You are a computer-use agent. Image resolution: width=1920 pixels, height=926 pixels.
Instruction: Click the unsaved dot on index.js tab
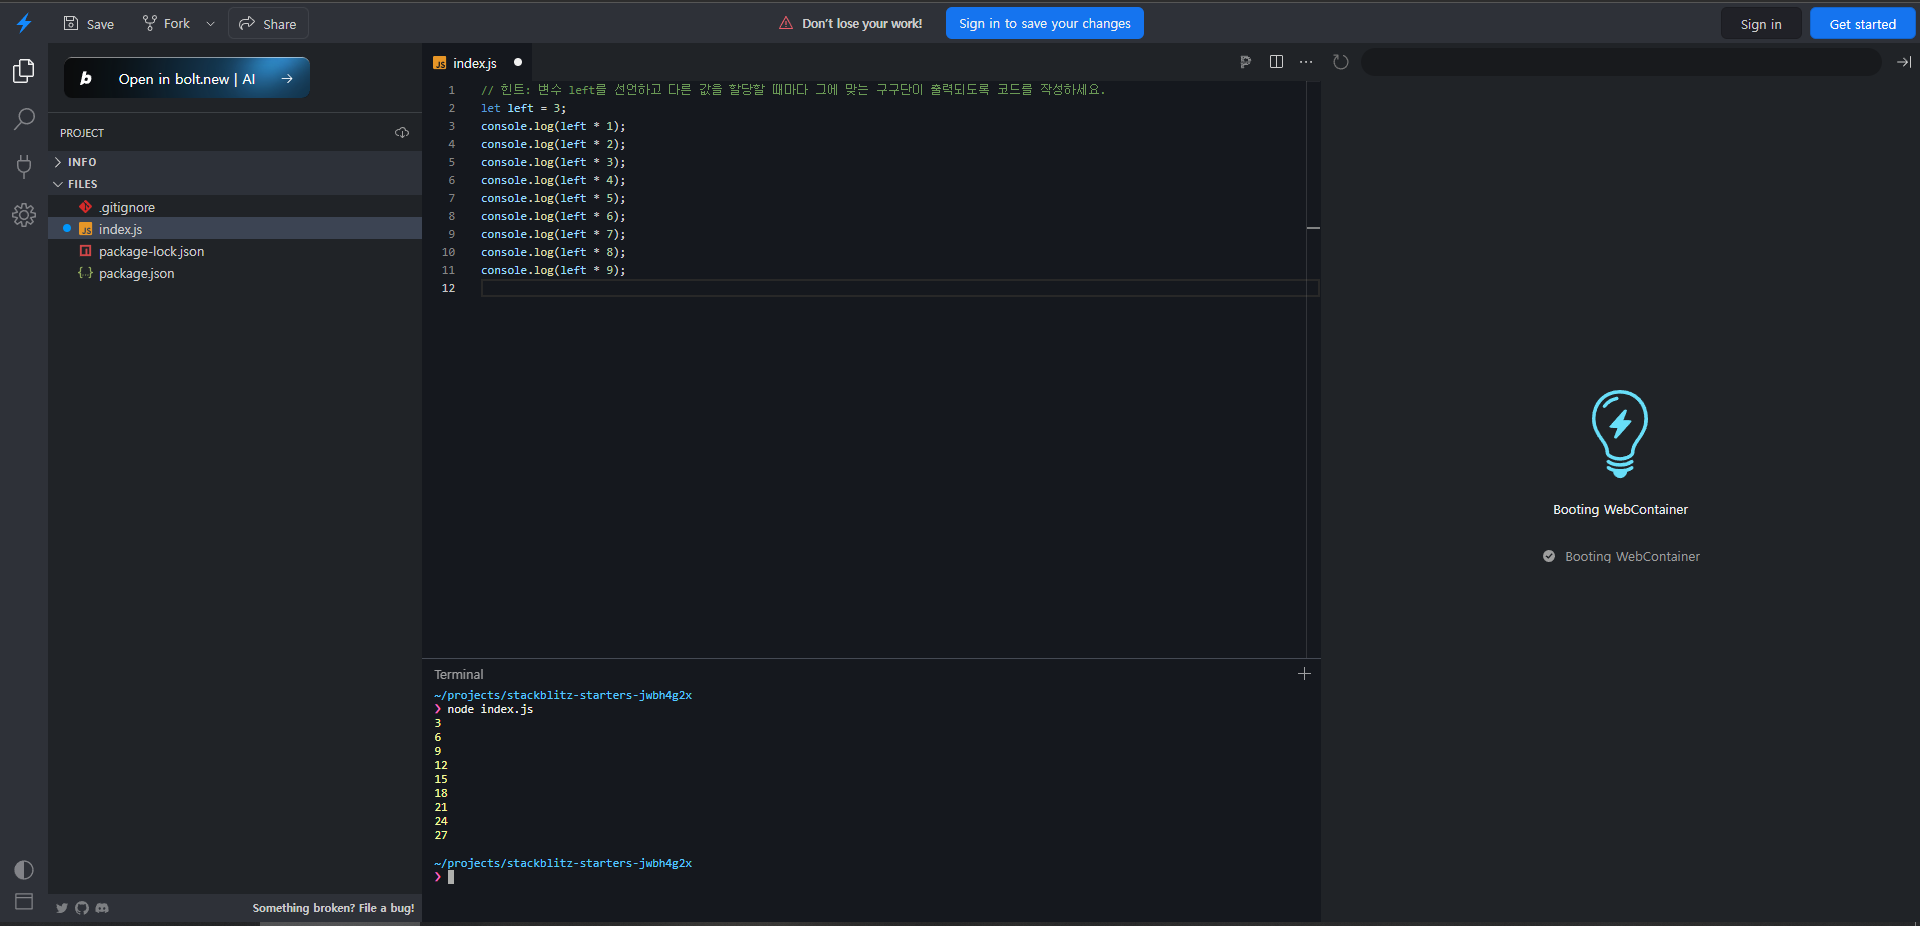(x=518, y=62)
